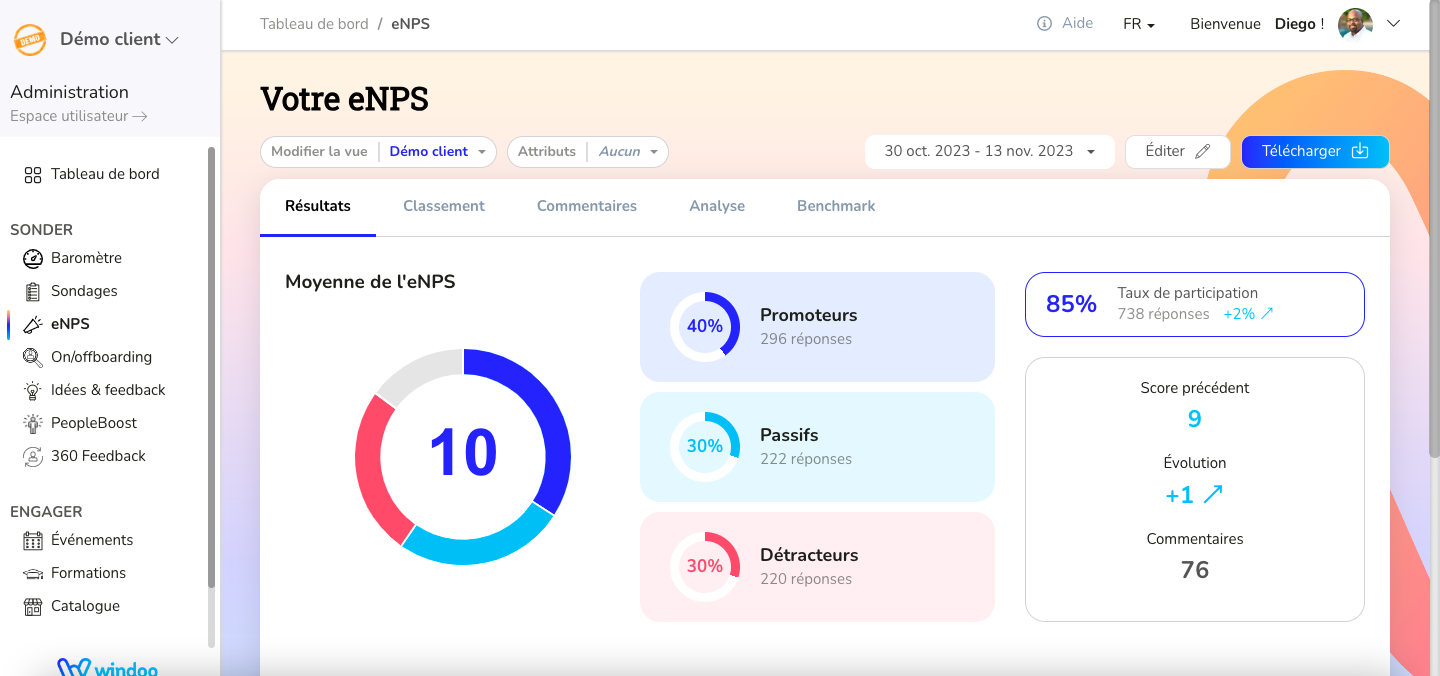
Task: Click the "Votre eNPS" page title
Action: 344,99
